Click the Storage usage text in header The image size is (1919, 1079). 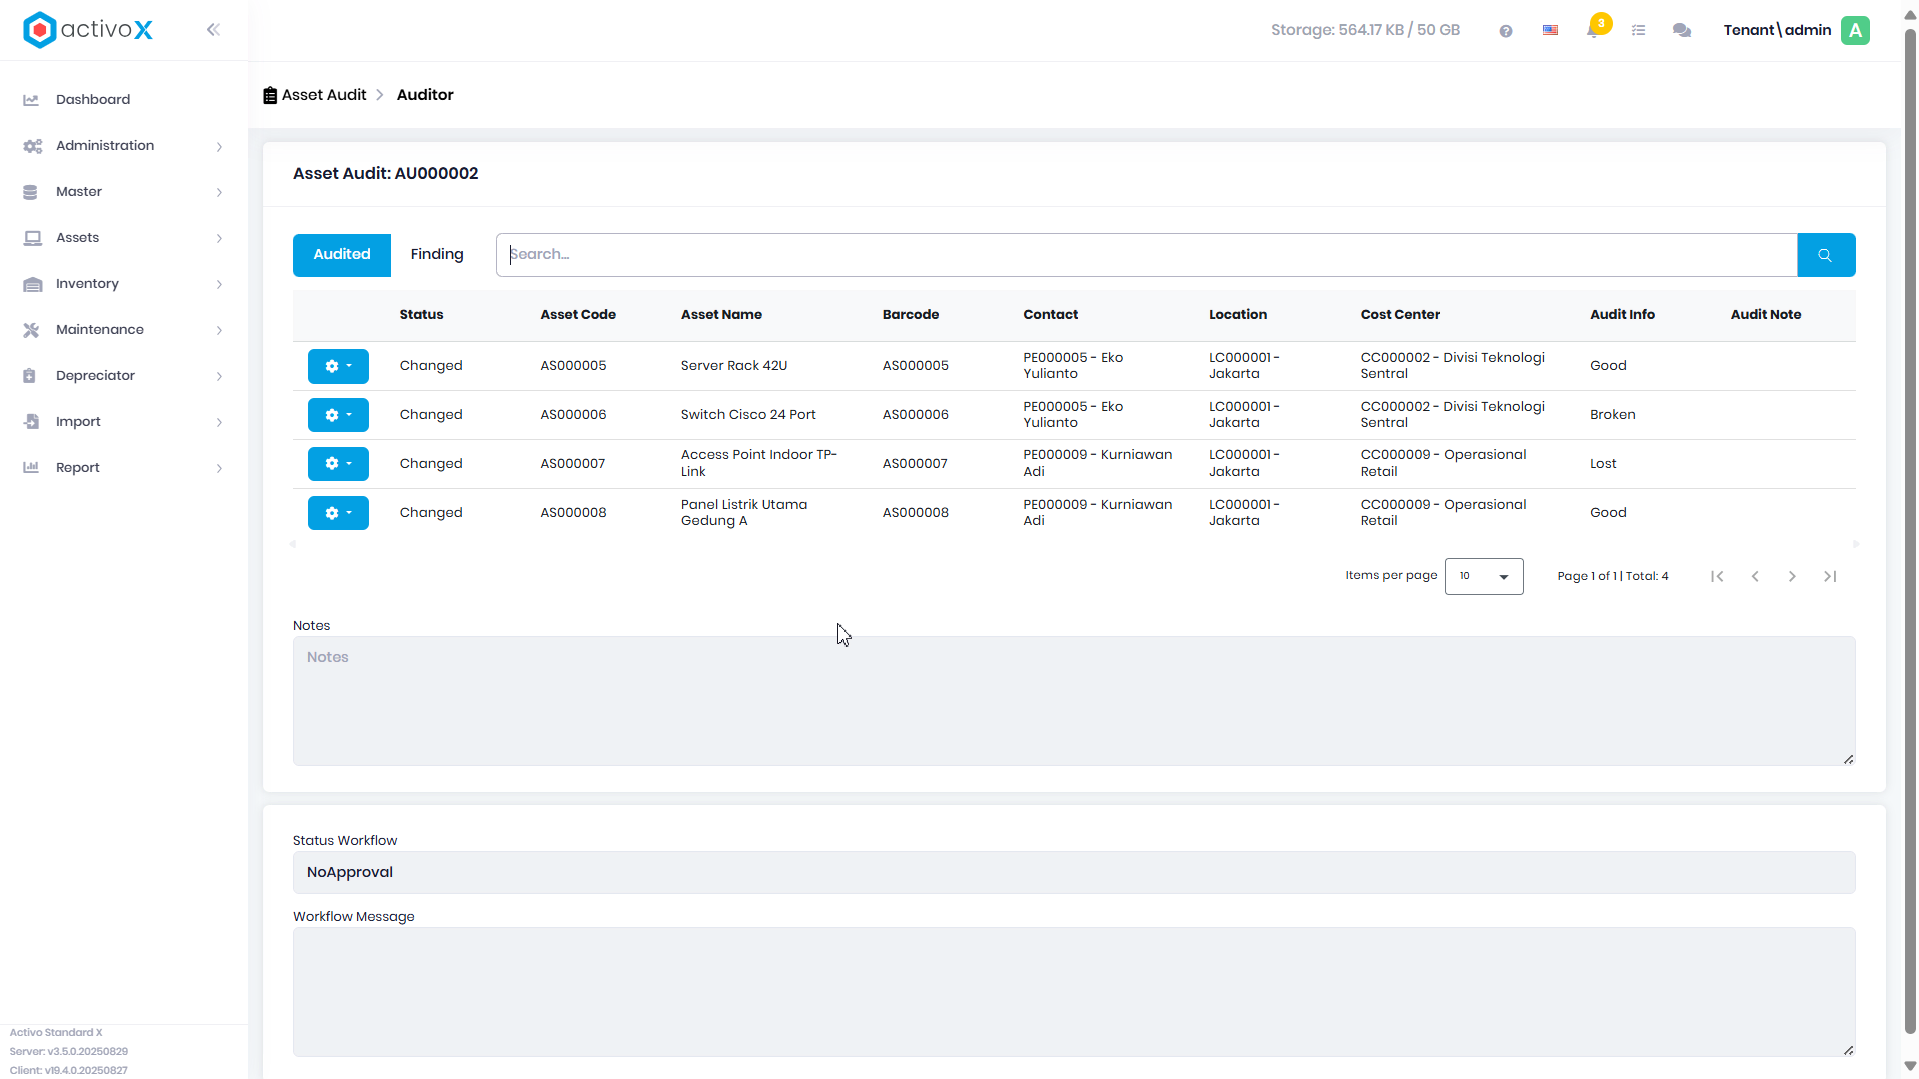[1365, 30]
